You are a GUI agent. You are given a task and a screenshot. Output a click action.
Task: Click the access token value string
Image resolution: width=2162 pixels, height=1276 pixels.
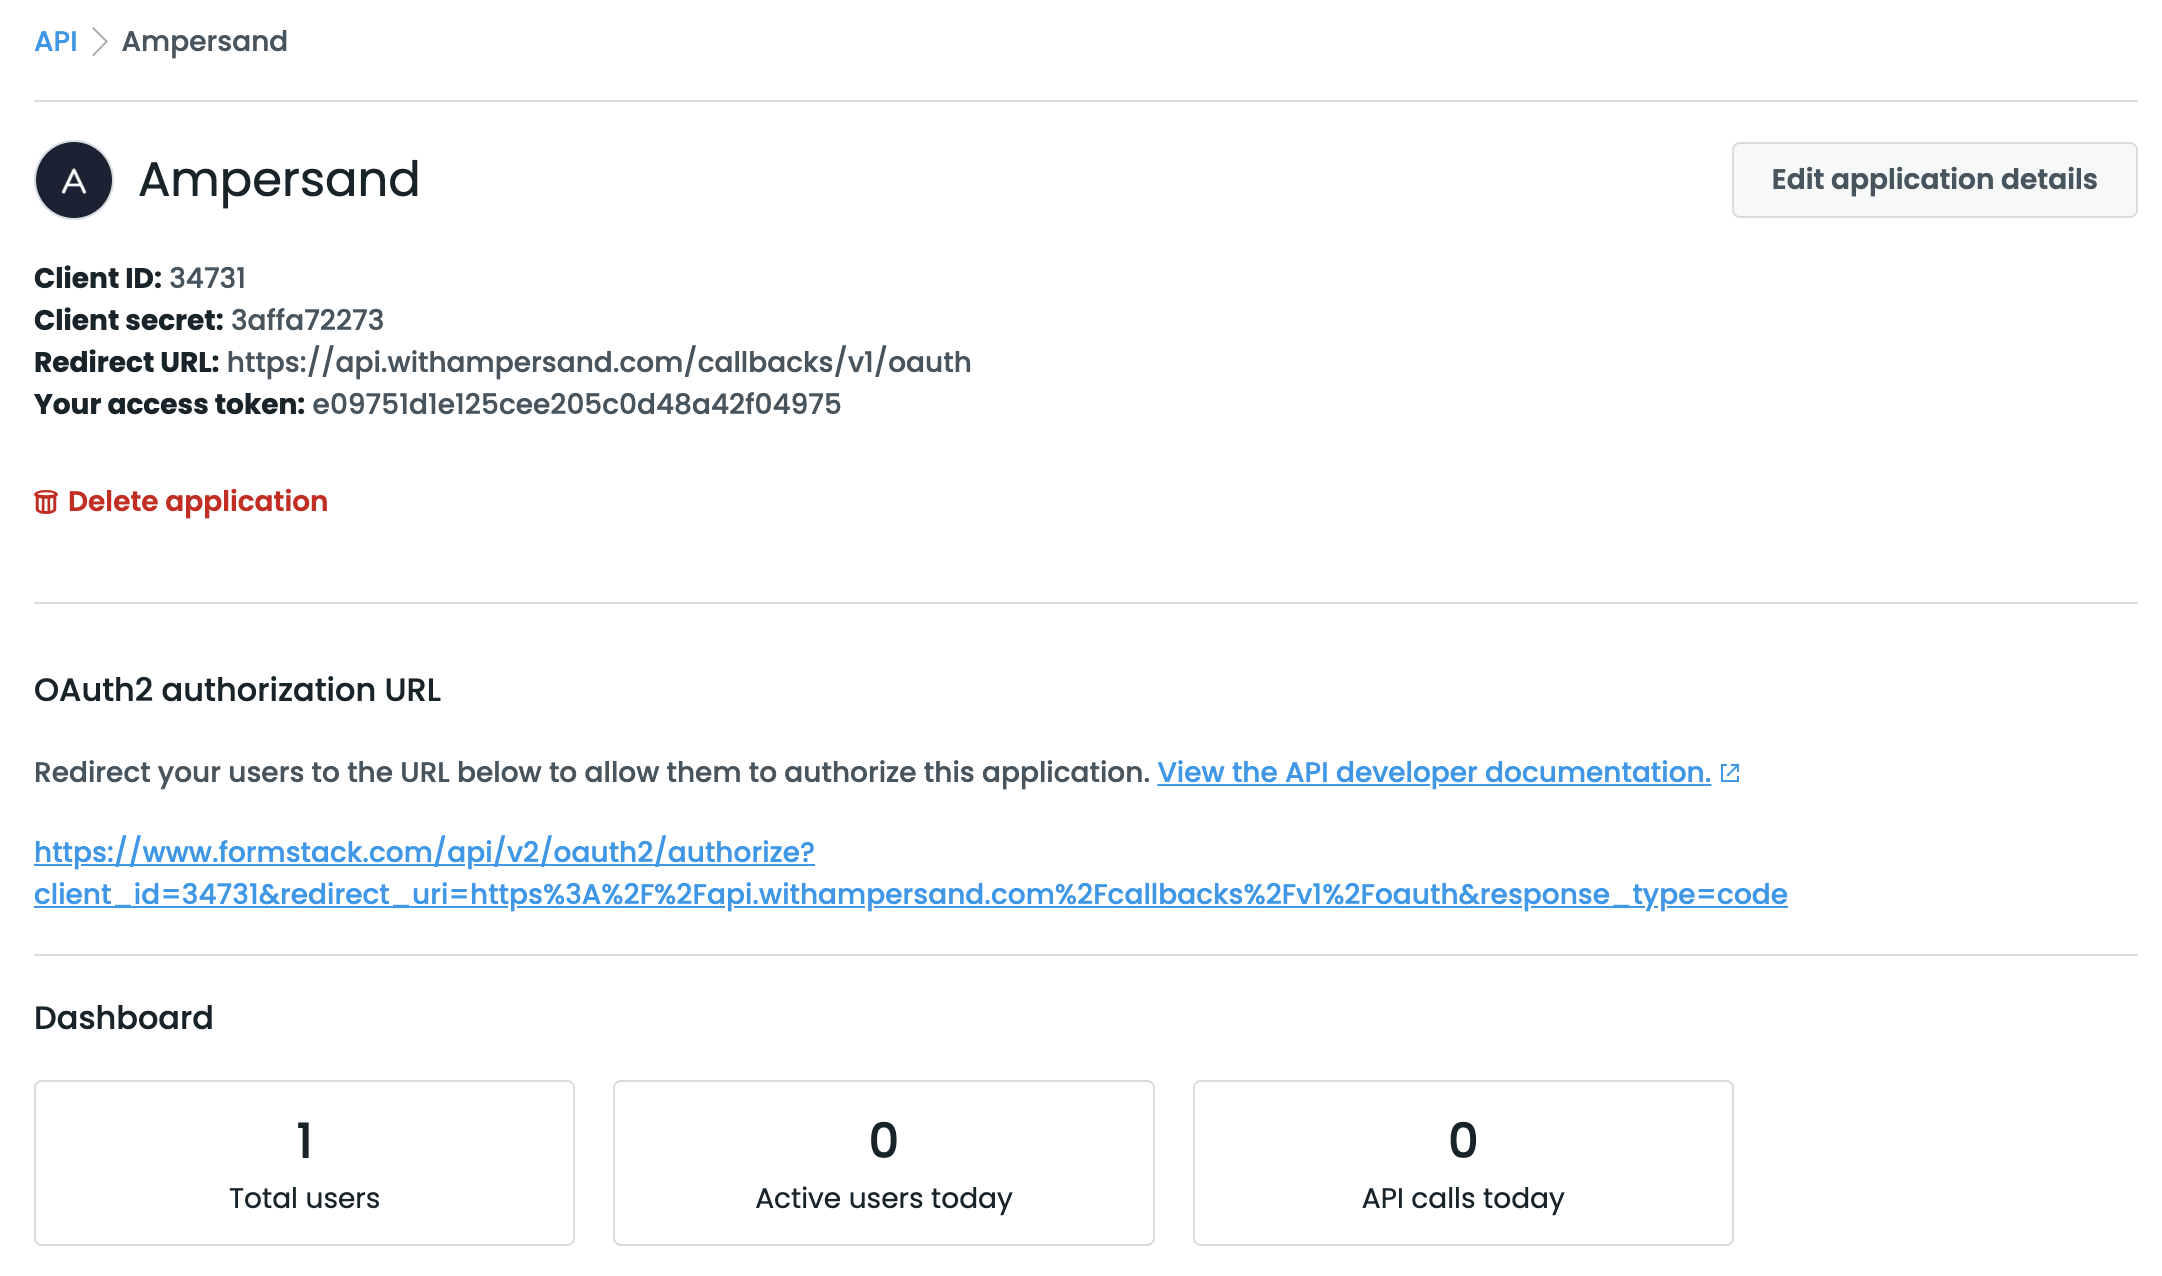click(x=577, y=404)
